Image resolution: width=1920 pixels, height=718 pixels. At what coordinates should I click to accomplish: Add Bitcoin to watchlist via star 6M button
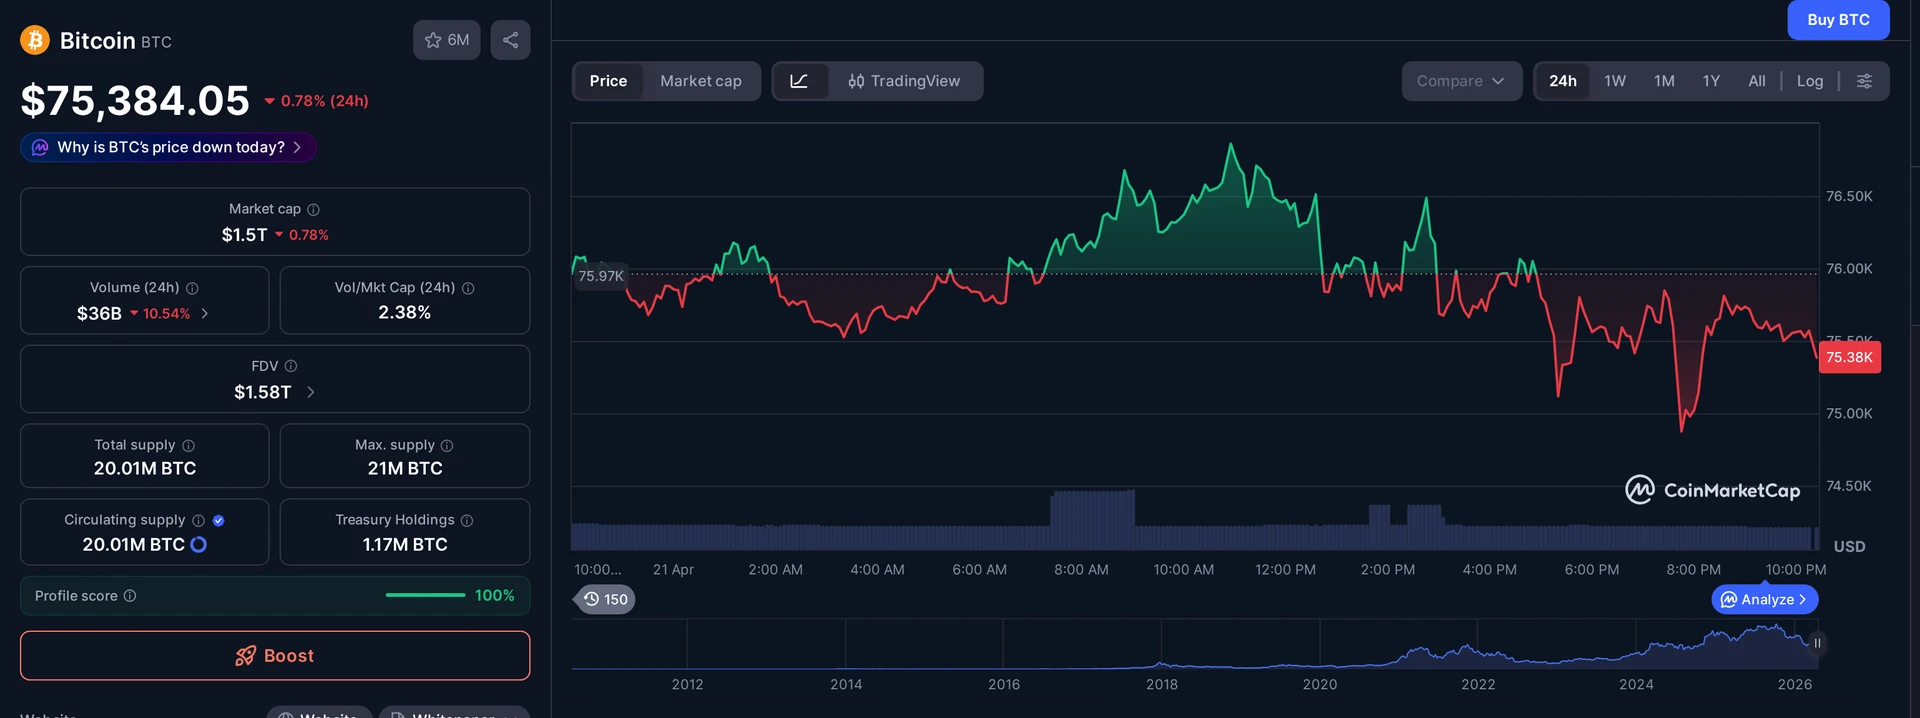(x=447, y=40)
